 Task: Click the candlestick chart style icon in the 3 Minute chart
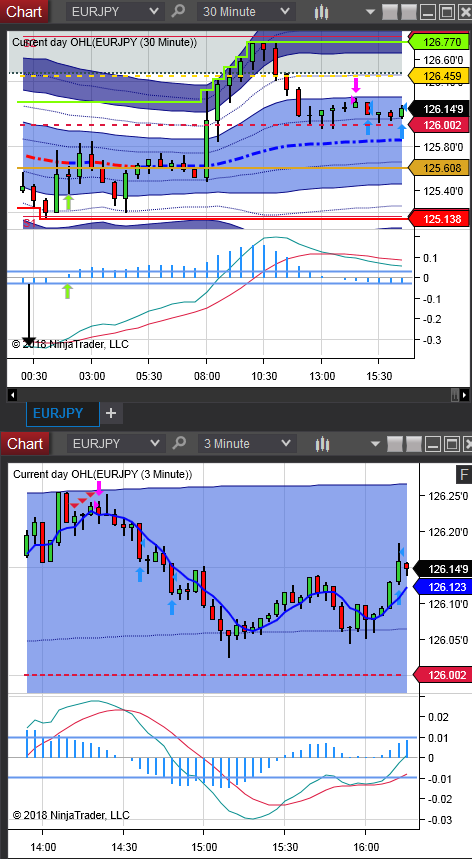(323, 444)
